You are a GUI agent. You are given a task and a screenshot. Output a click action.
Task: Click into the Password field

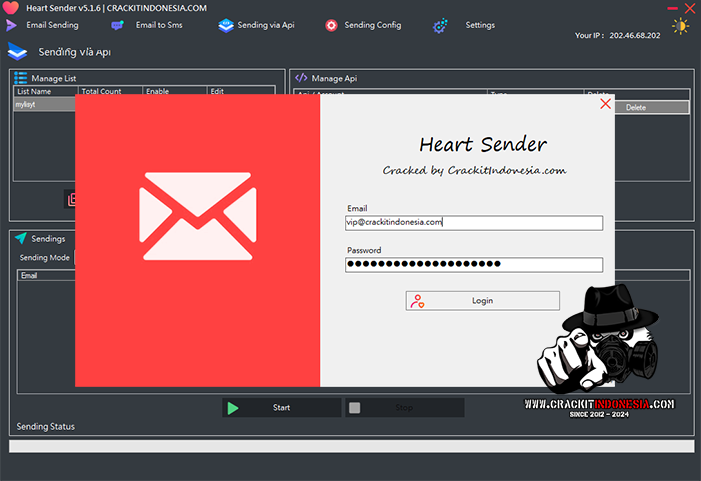[x=474, y=265]
